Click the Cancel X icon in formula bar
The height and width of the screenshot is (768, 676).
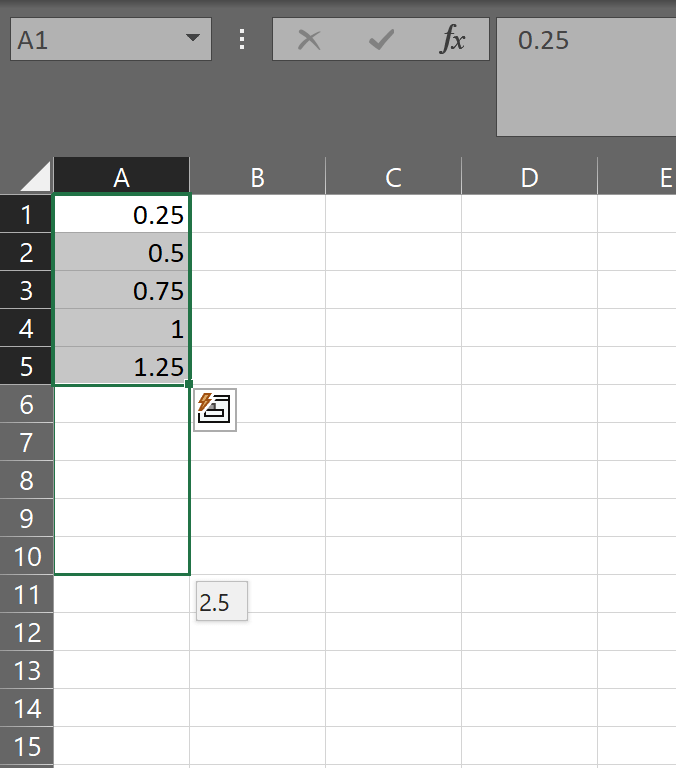(310, 40)
